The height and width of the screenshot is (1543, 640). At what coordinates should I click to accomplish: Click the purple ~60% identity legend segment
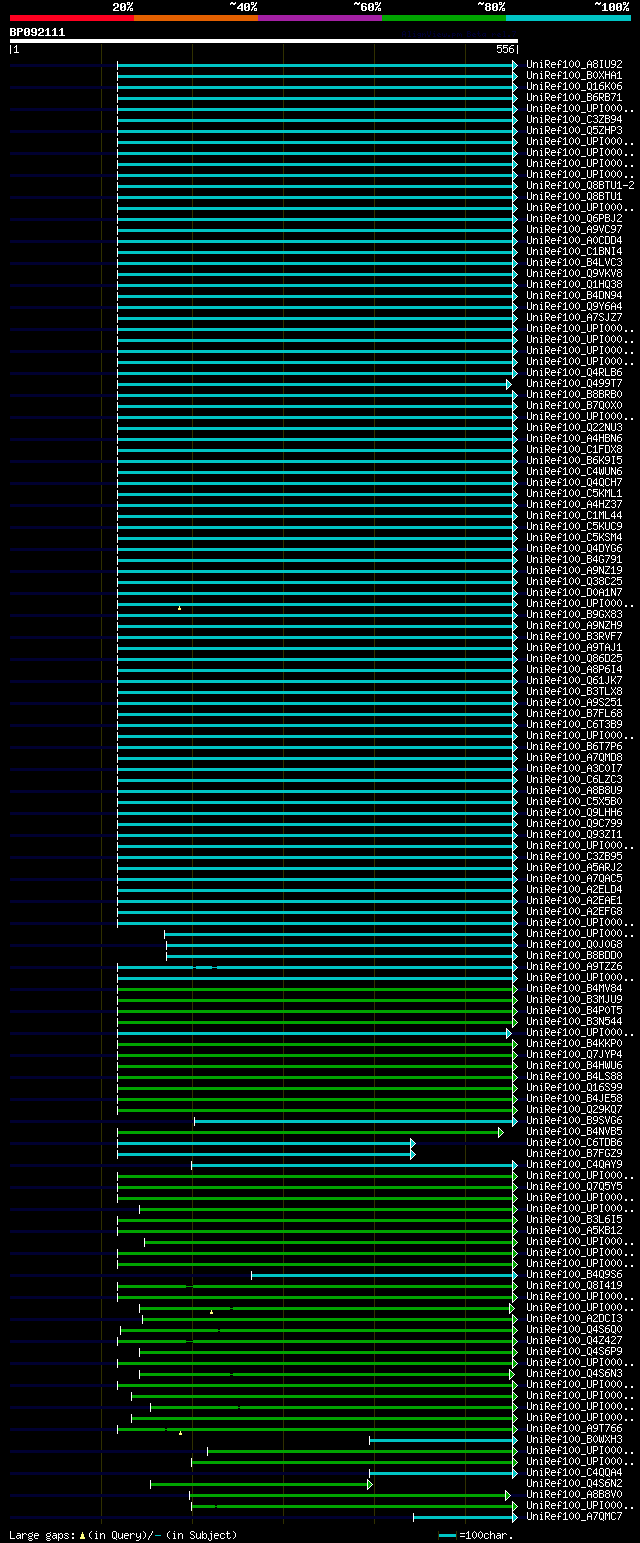tap(320, 18)
